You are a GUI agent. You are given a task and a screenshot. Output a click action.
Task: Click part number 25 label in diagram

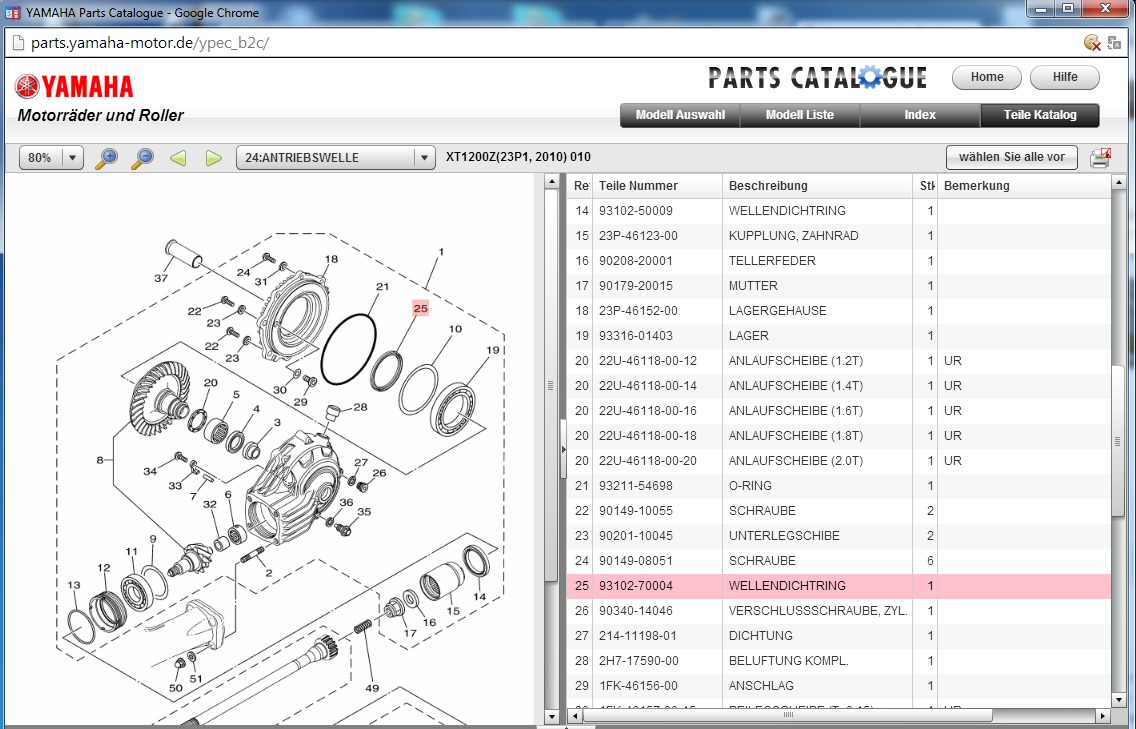click(x=420, y=309)
